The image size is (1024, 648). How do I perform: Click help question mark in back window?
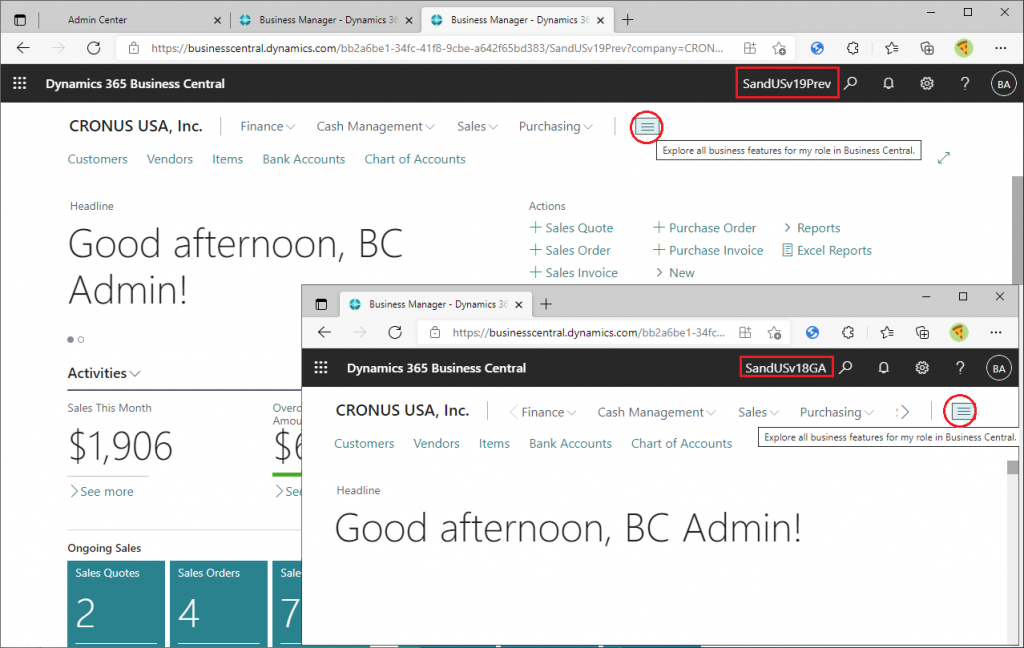click(965, 84)
